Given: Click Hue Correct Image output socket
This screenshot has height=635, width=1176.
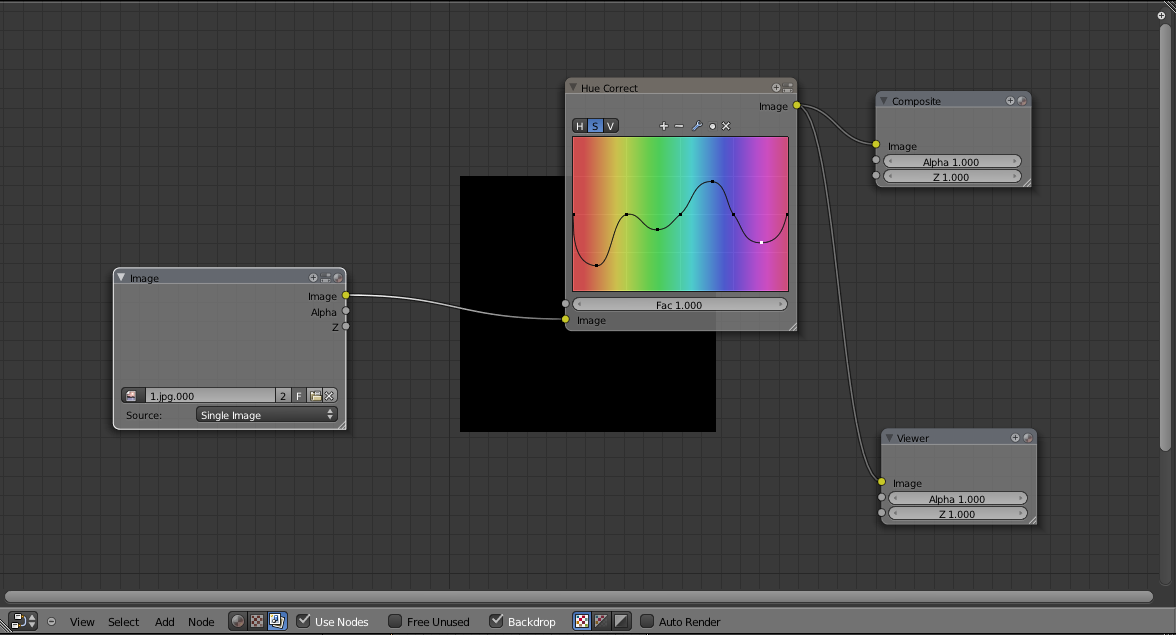Looking at the screenshot, I should tap(796, 105).
